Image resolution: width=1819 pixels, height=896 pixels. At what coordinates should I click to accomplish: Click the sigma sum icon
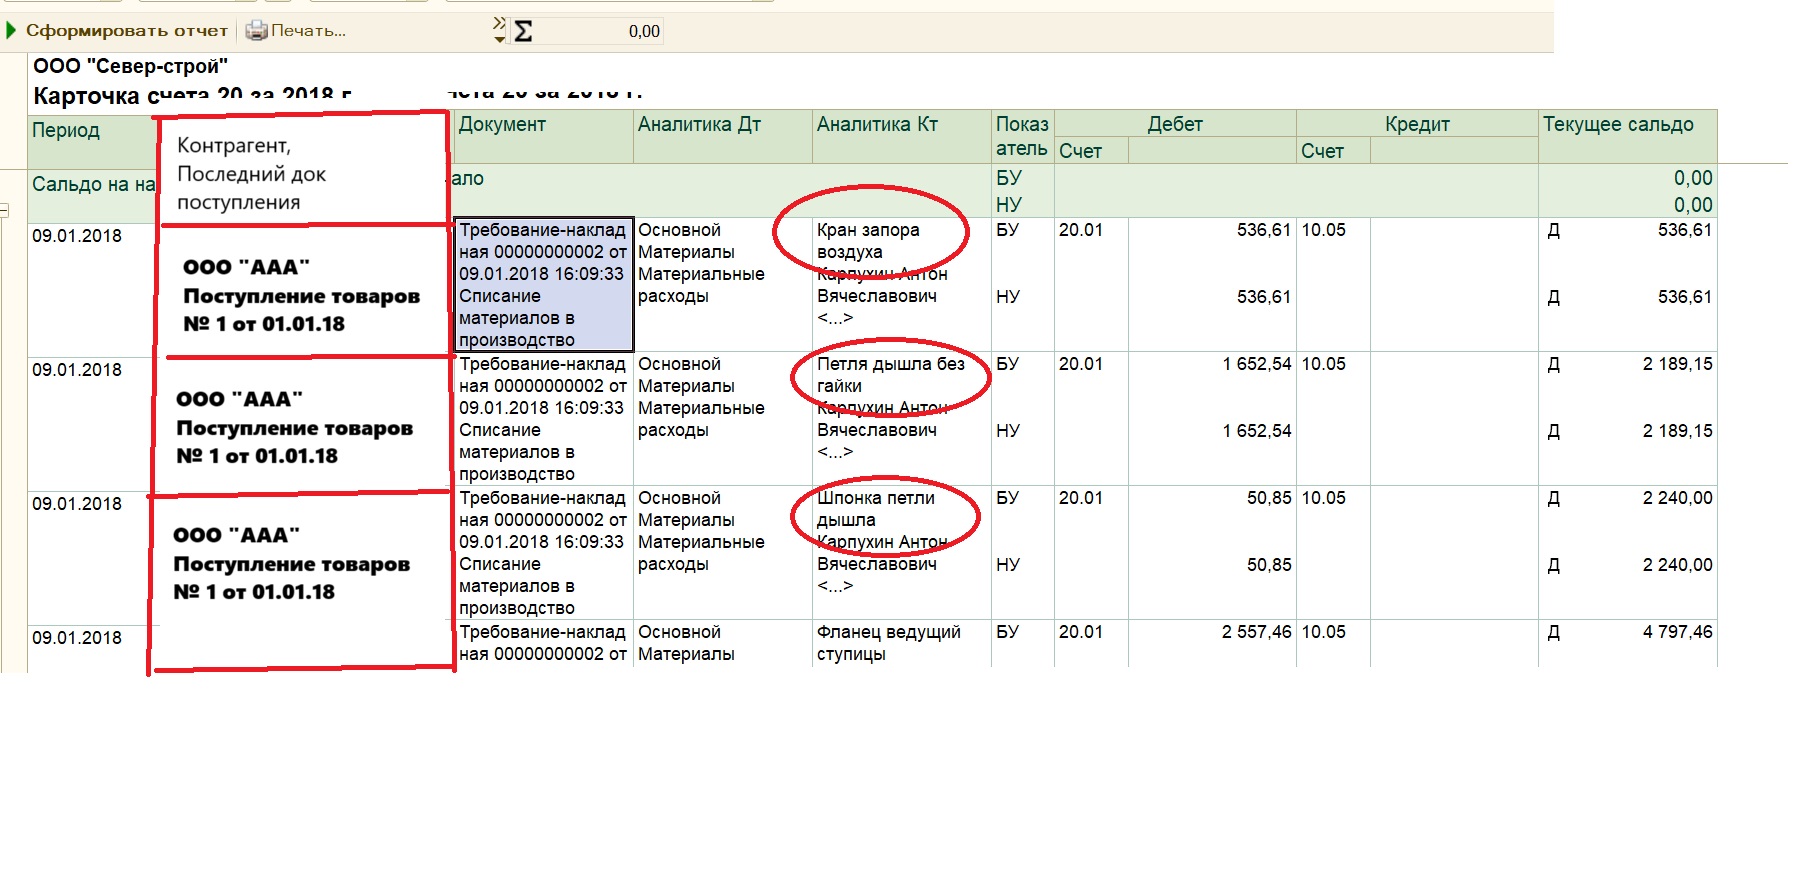pos(523,32)
